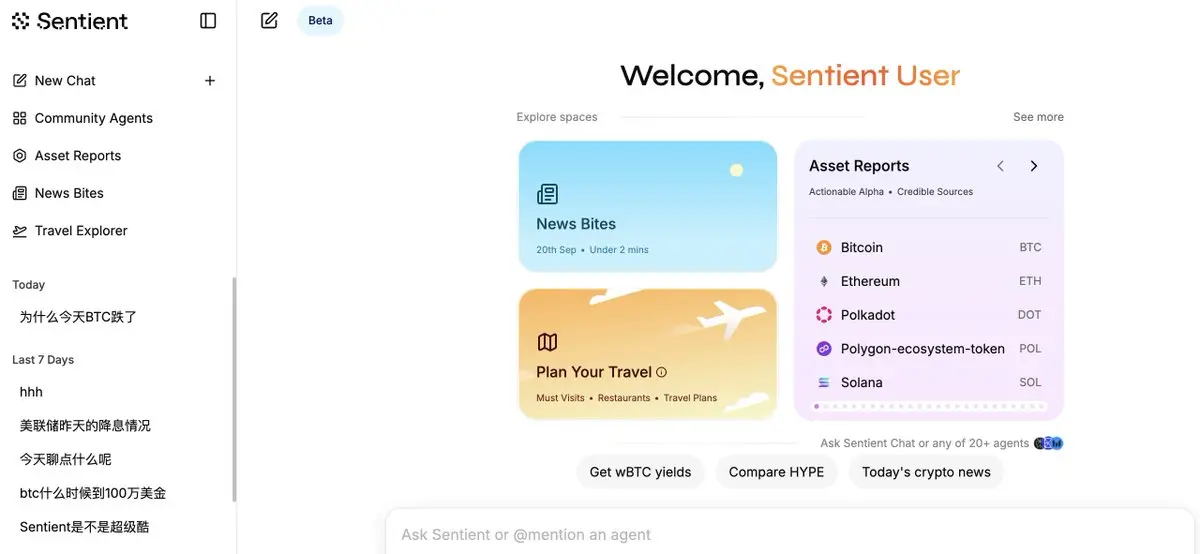Image resolution: width=1200 pixels, height=554 pixels.
Task: Click the info icon next to Plan Your Travel
Action: 661,372
